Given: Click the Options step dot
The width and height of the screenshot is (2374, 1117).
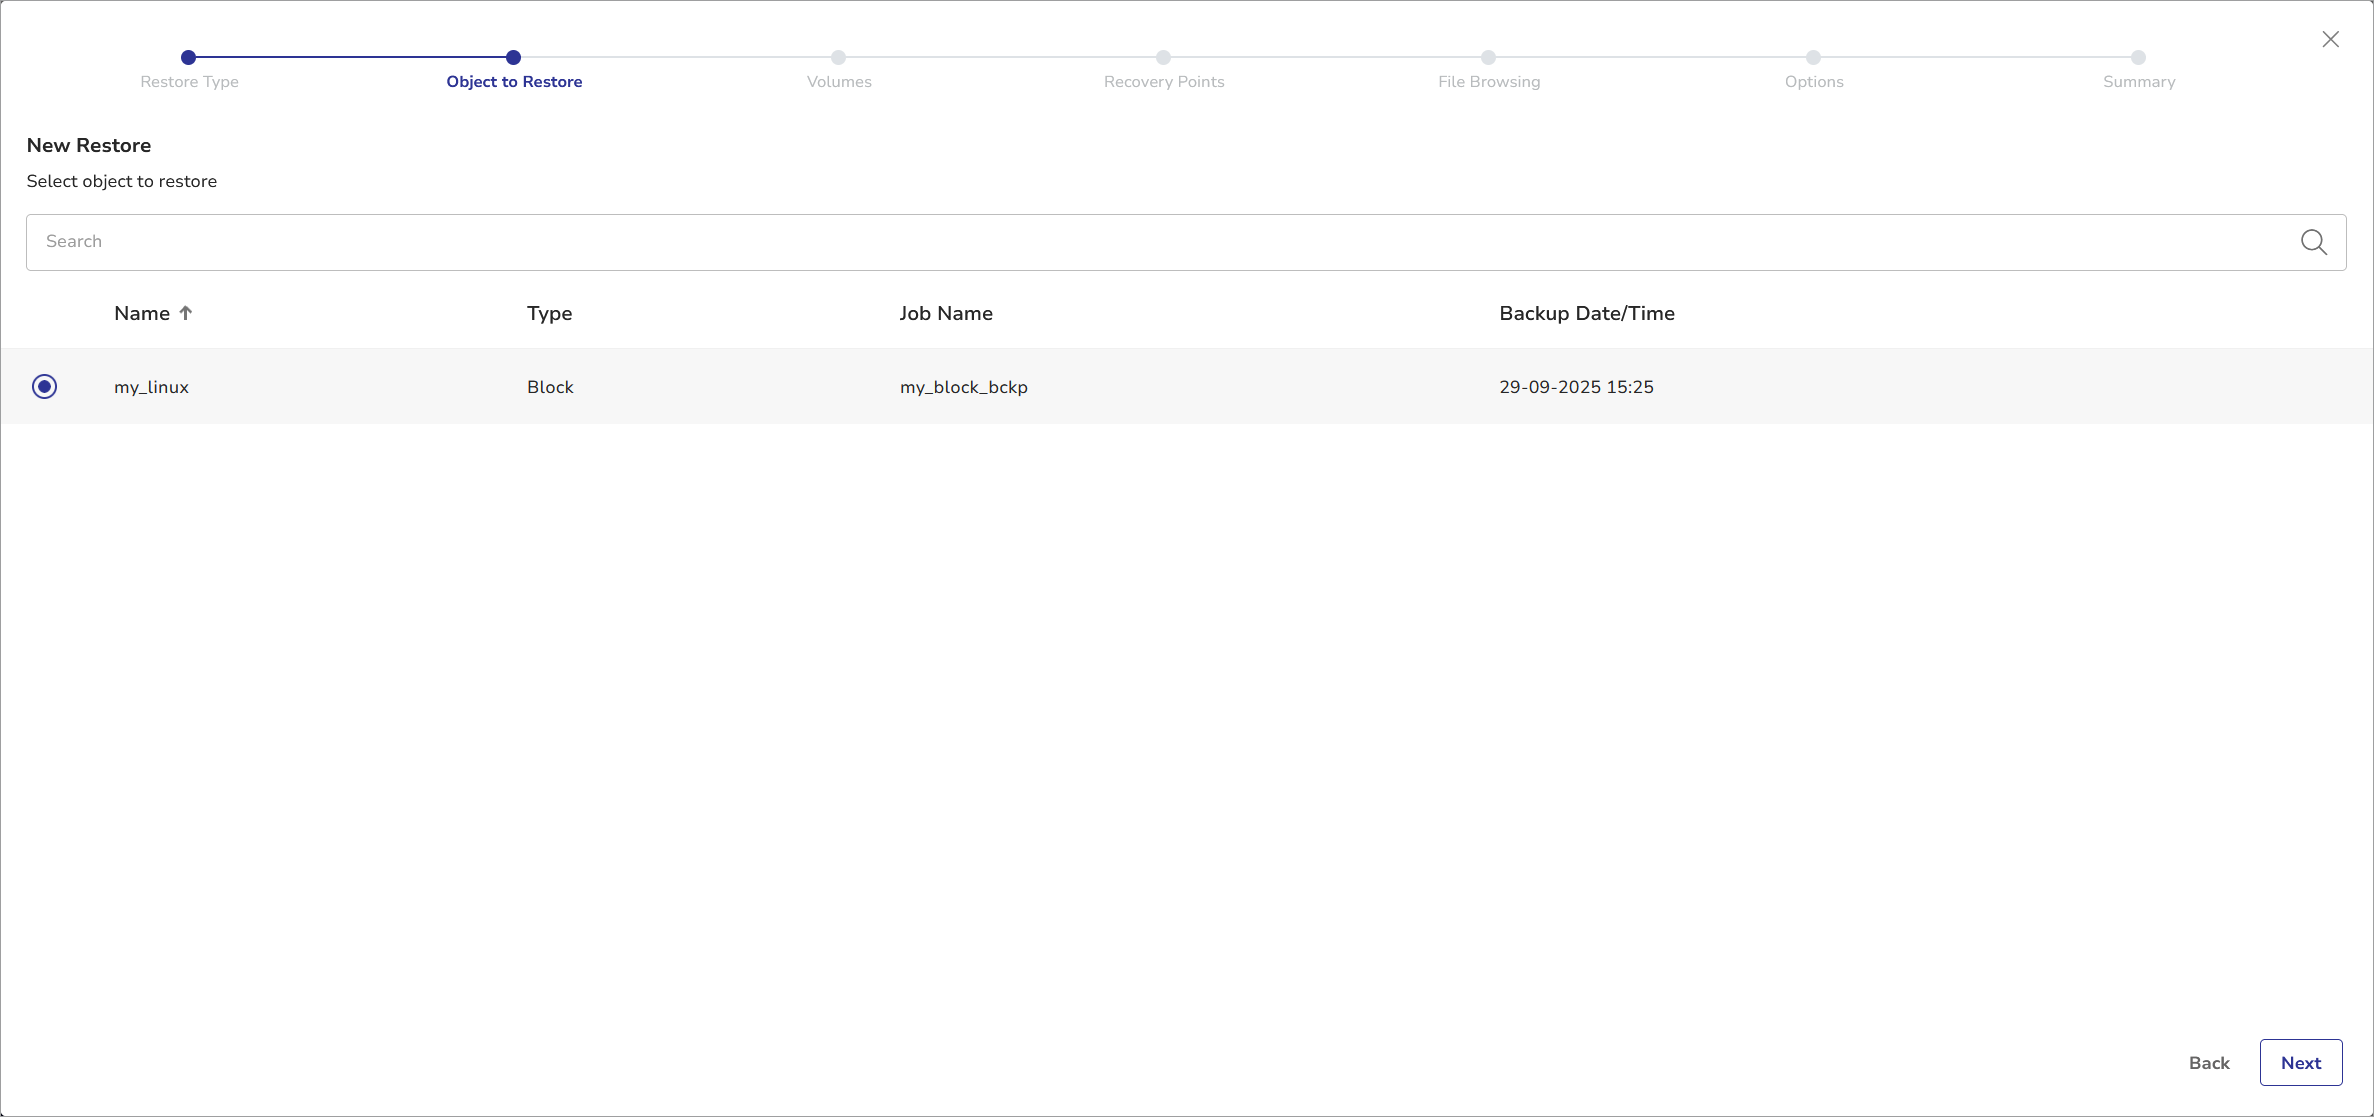Looking at the screenshot, I should 1813,57.
